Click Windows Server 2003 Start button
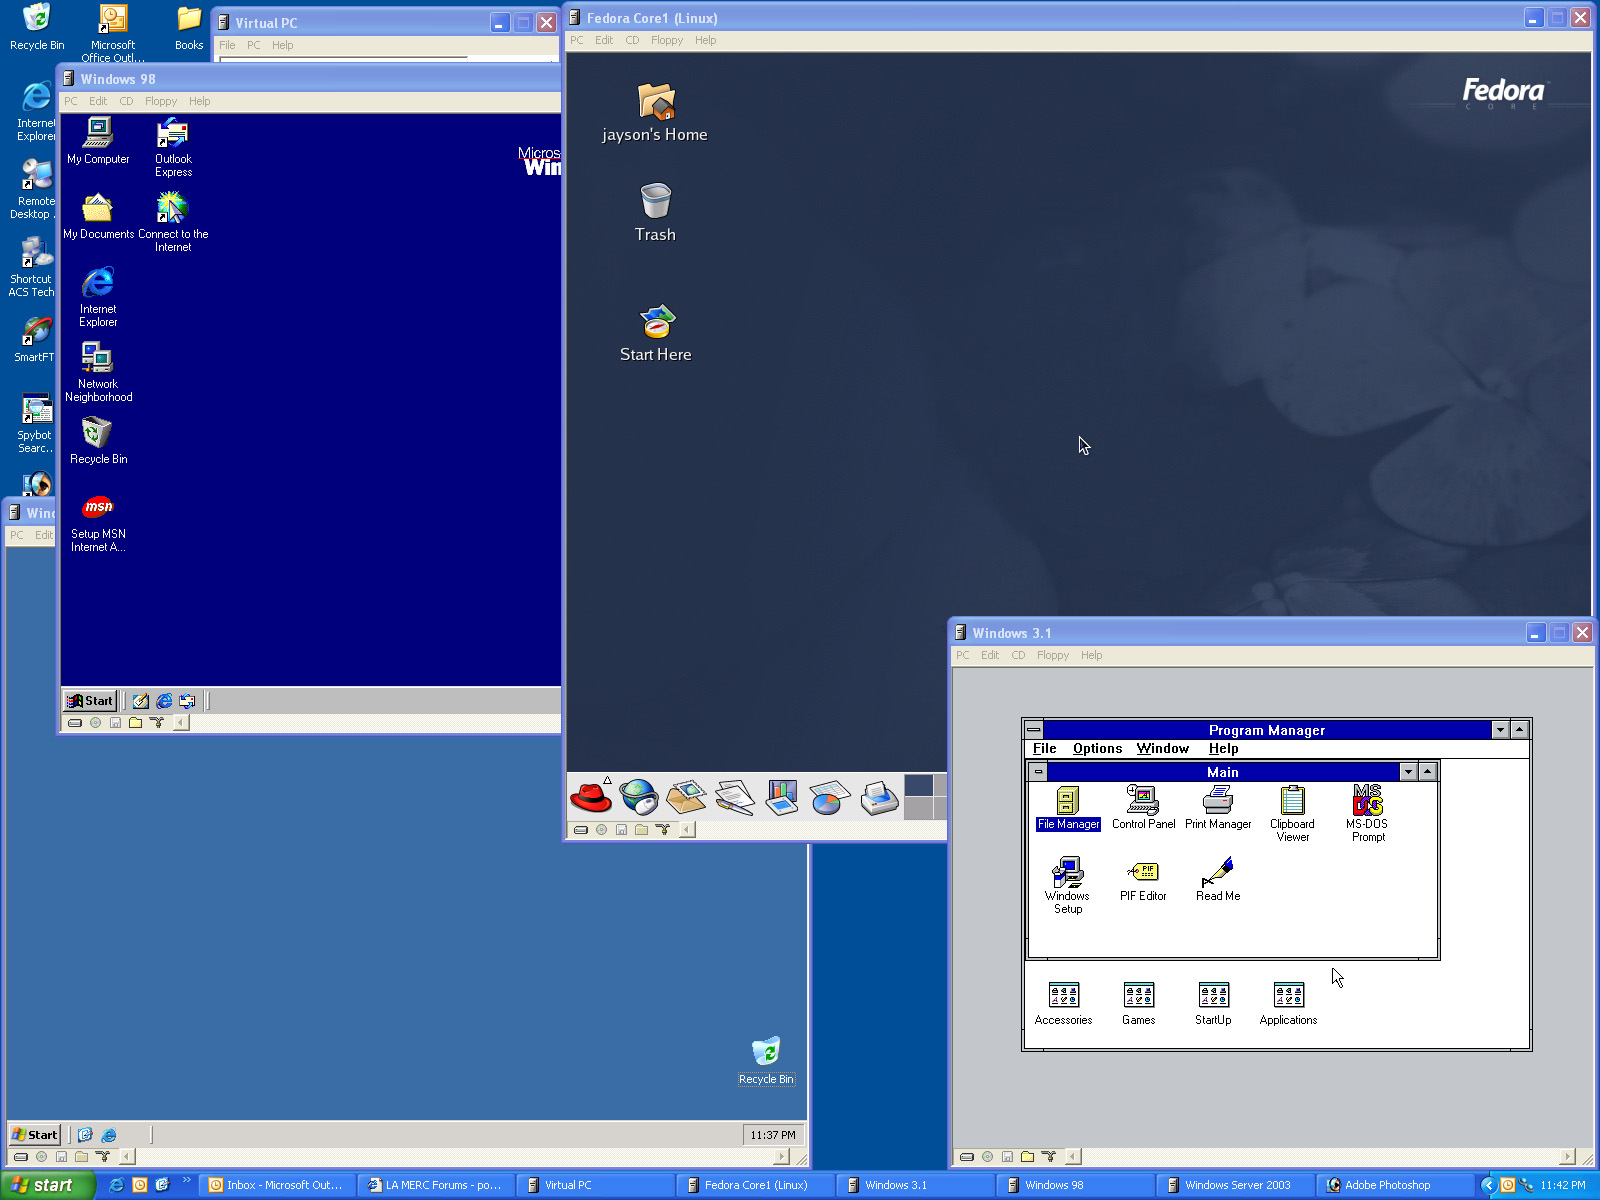The image size is (1600, 1200). pos(35,1134)
